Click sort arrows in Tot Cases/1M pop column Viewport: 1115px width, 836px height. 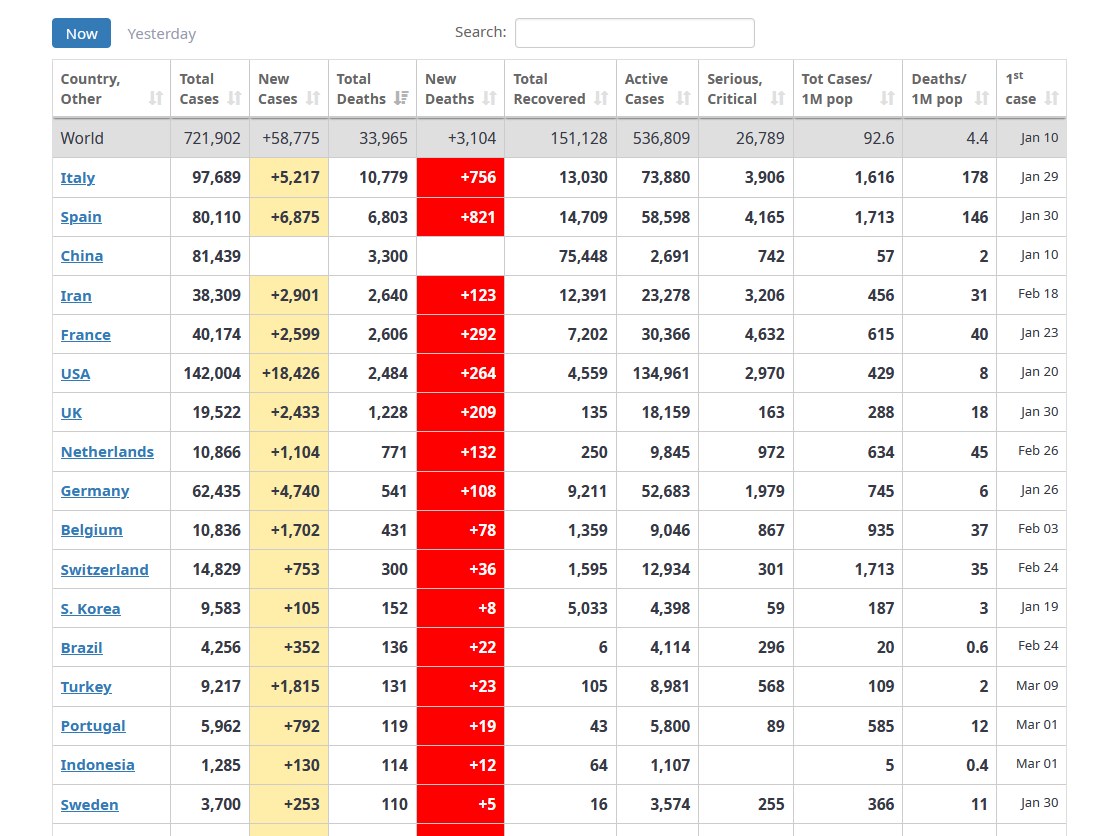pos(887,98)
